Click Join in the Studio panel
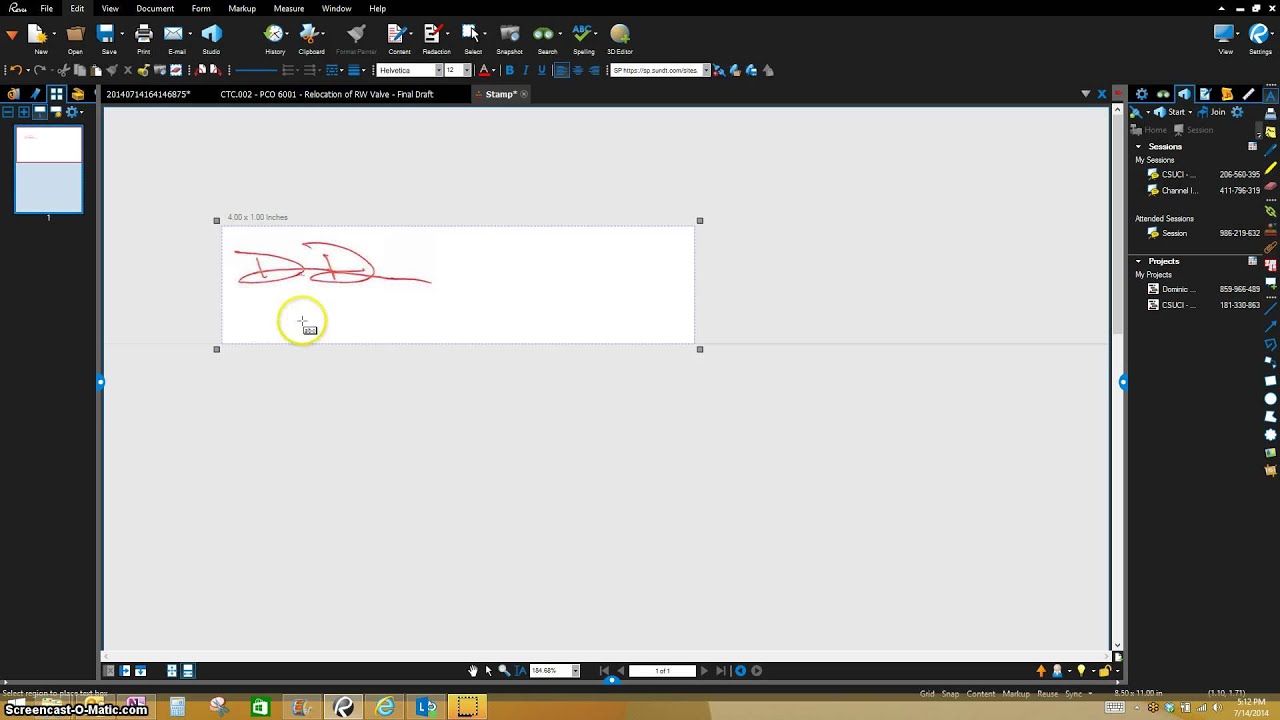Screen dimensions: 1280x720 (x=1216, y=112)
